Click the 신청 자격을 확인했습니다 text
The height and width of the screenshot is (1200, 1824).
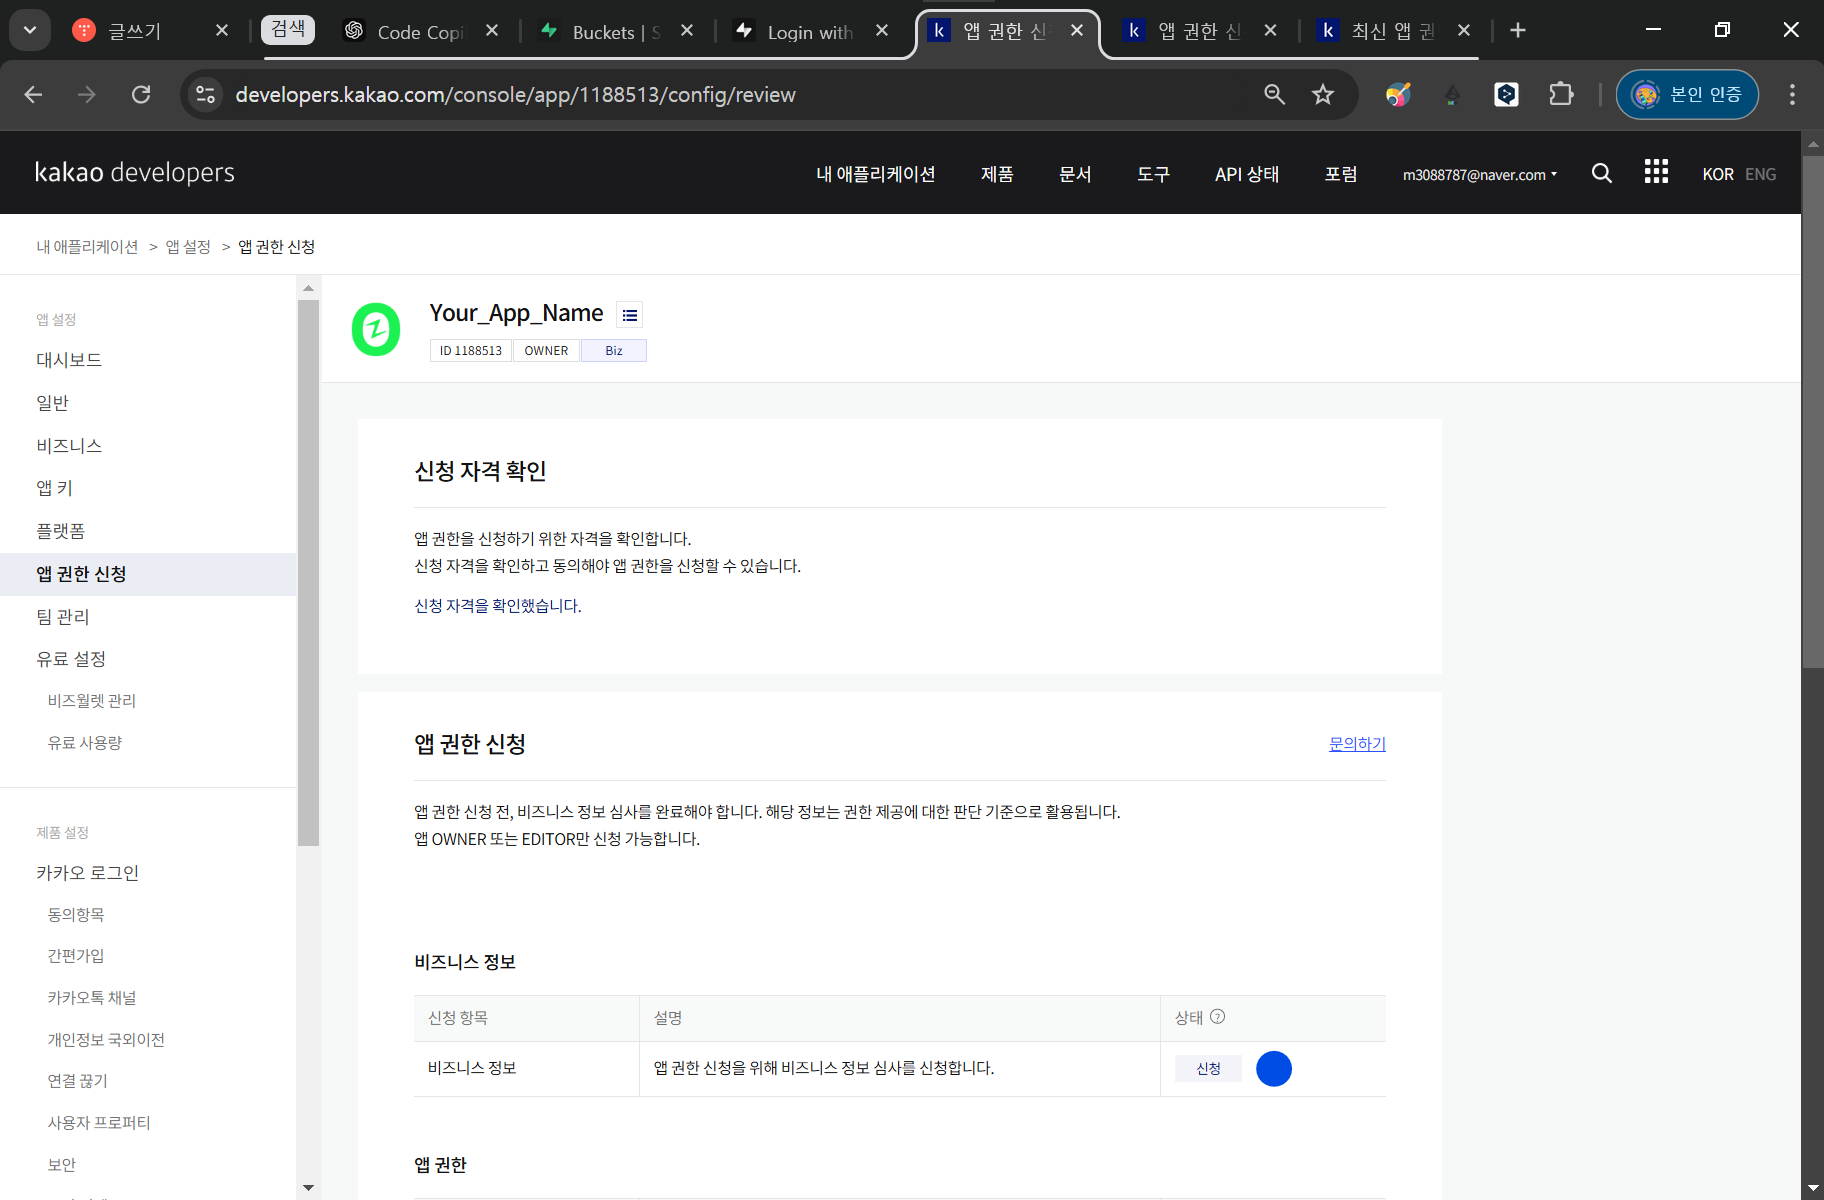(x=498, y=606)
